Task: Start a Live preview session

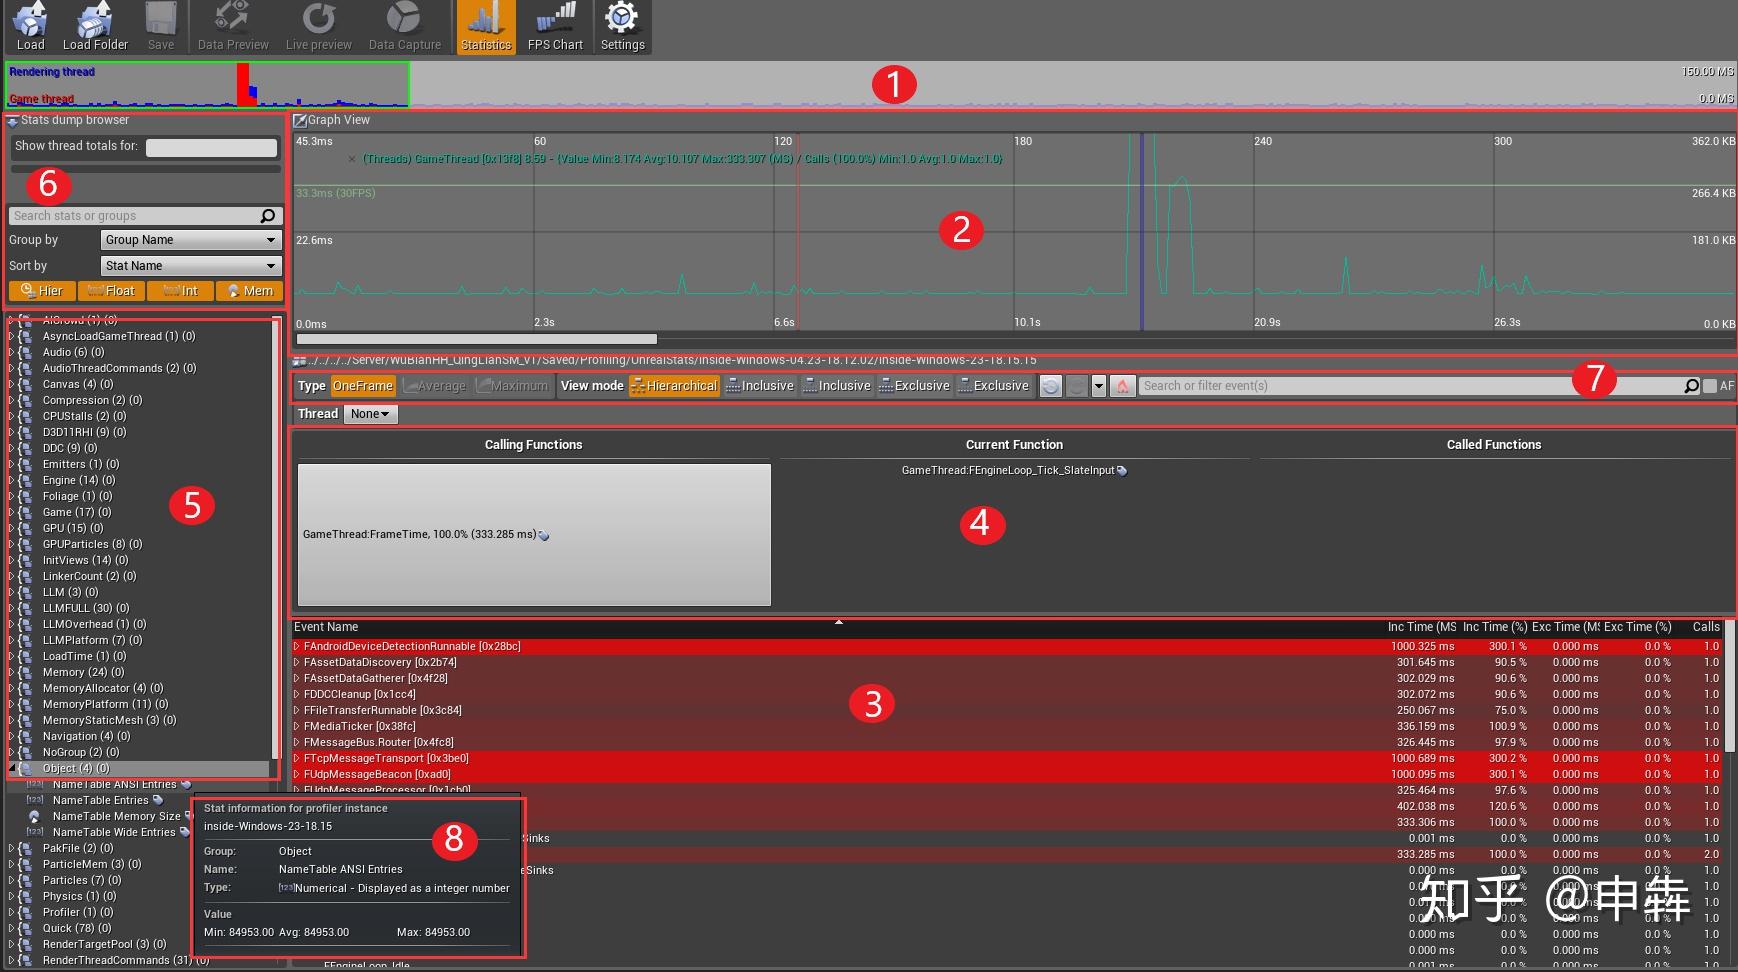Action: (317, 25)
